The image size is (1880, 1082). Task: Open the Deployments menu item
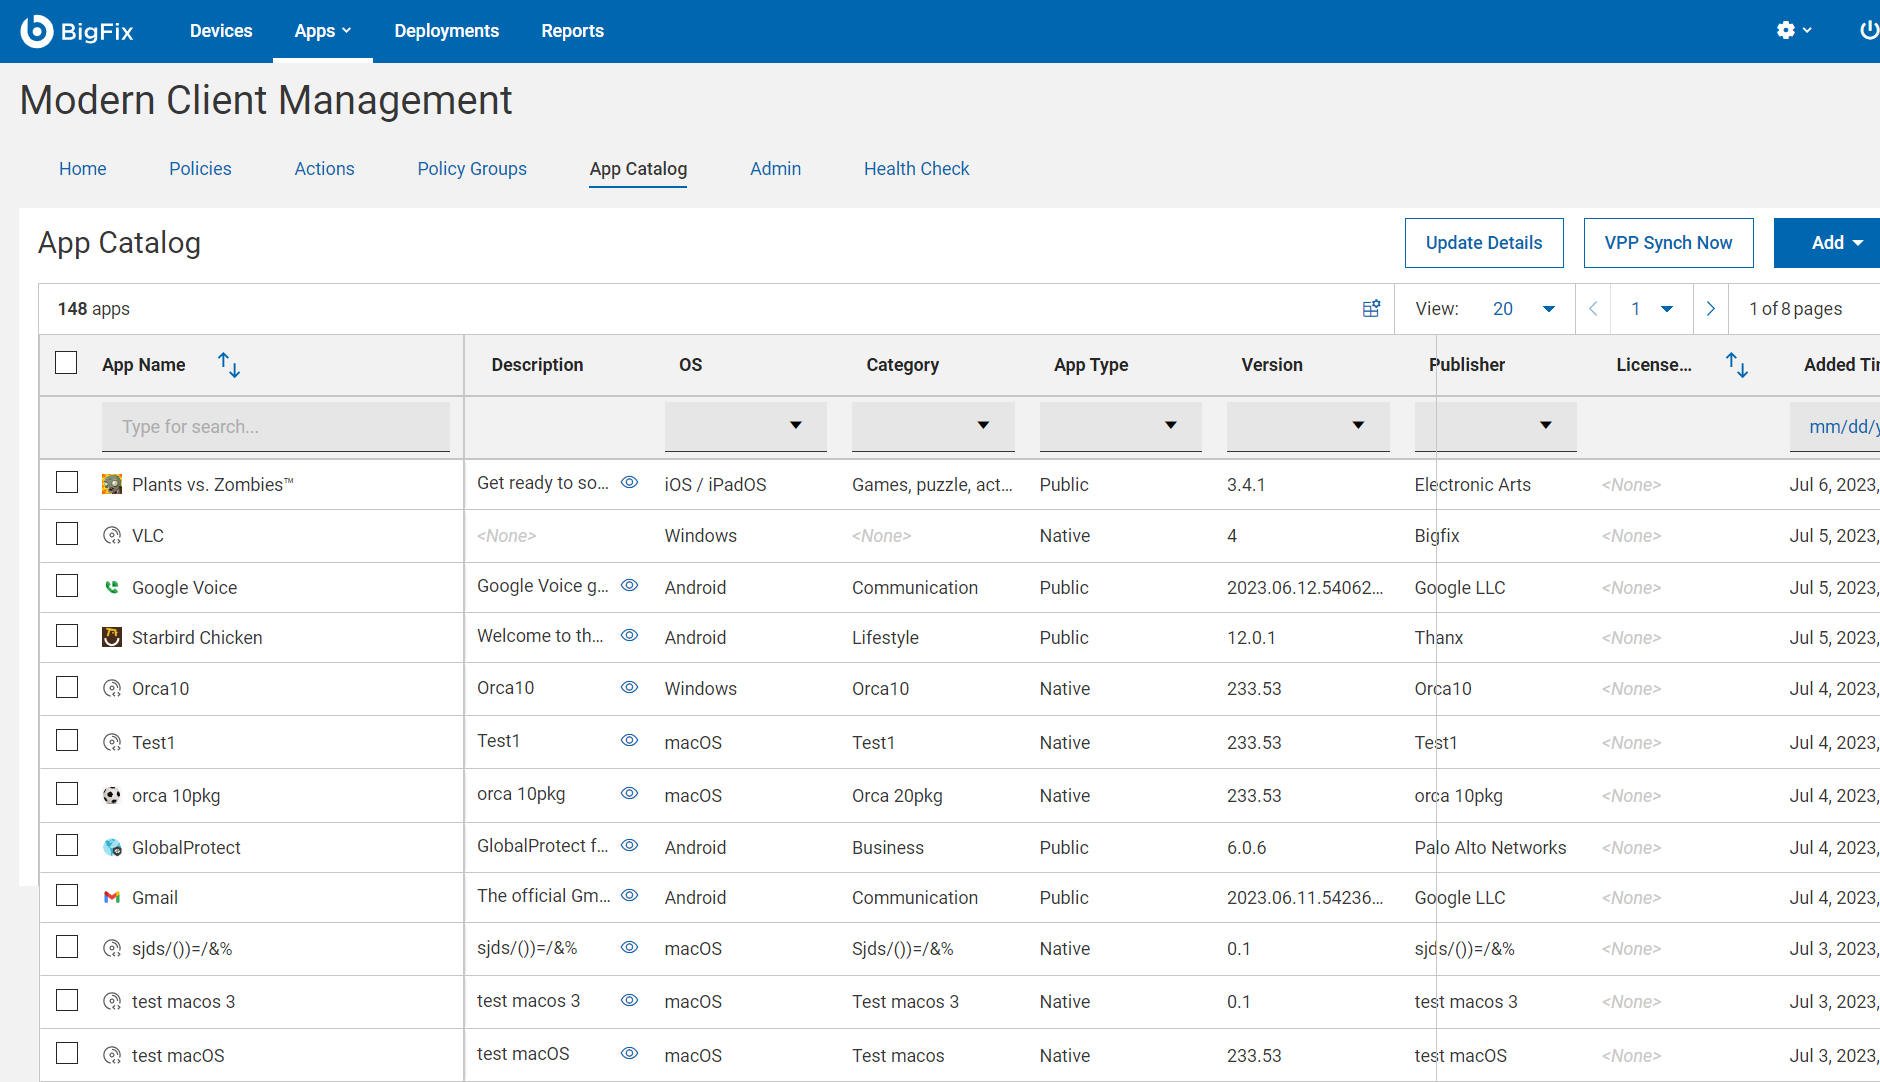(x=446, y=31)
